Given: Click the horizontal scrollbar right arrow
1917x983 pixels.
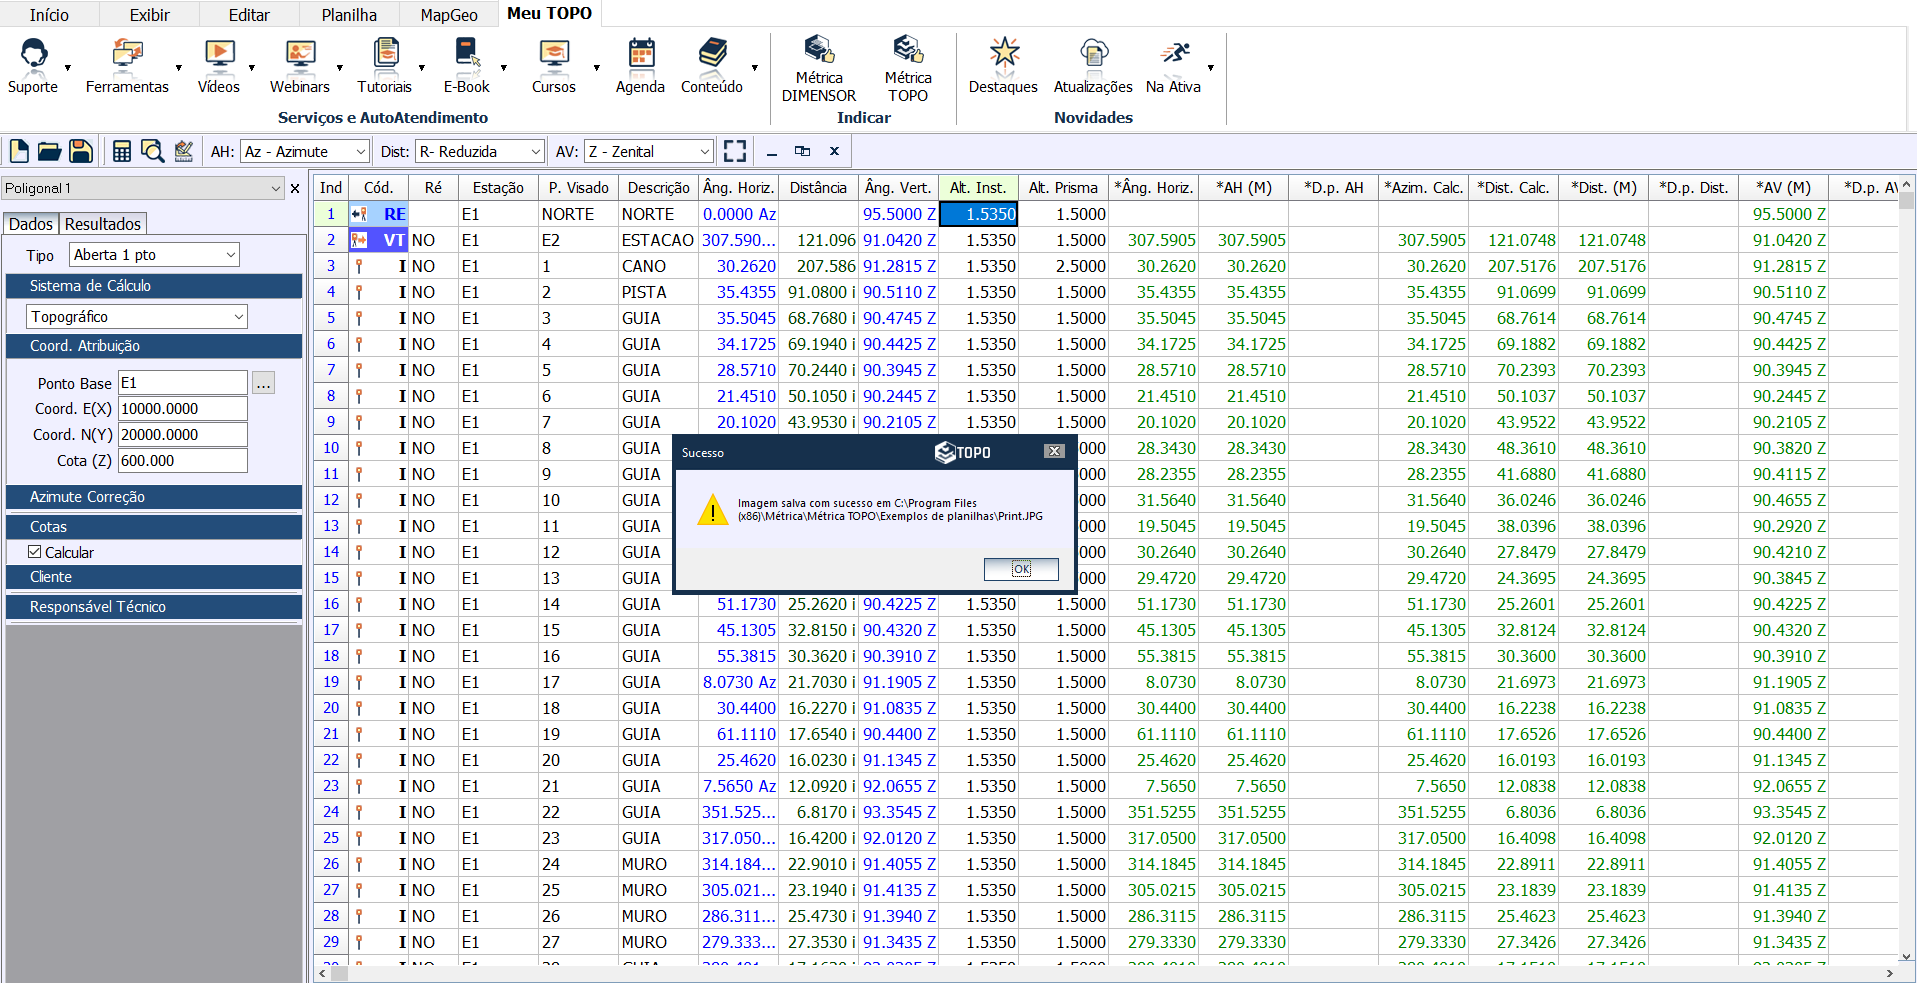Looking at the screenshot, I should click(x=1889, y=973).
